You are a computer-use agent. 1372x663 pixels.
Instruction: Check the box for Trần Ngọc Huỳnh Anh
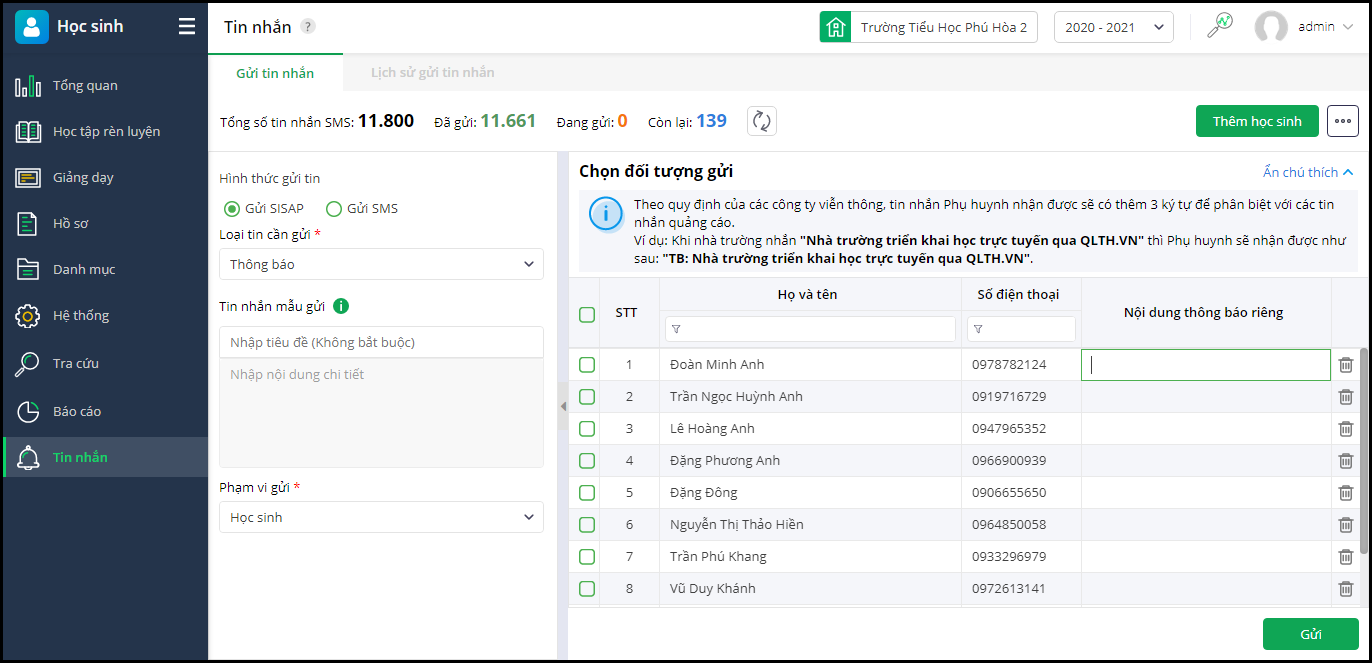coord(587,397)
